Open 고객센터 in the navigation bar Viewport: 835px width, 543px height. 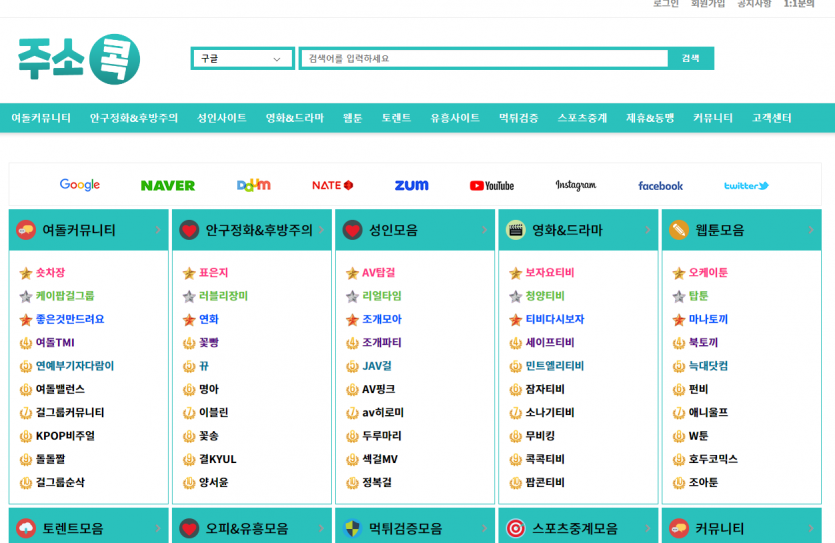point(772,118)
